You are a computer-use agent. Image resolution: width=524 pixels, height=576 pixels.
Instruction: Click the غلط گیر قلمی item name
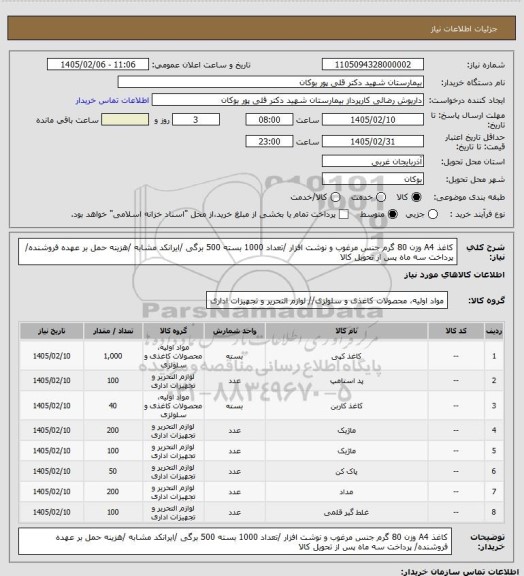pos(346,512)
